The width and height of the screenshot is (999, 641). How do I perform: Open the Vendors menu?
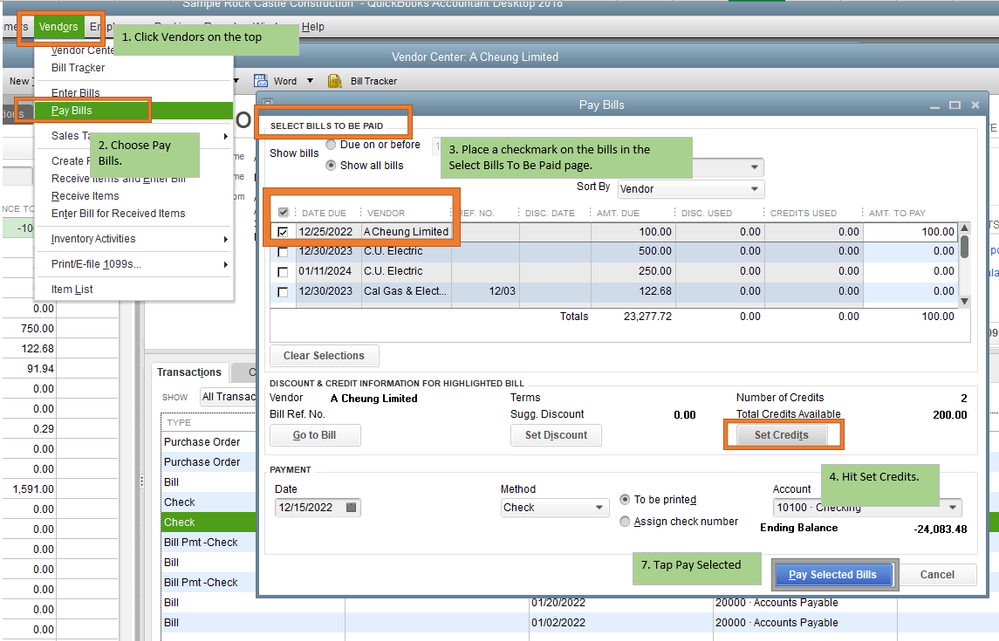click(x=58, y=26)
